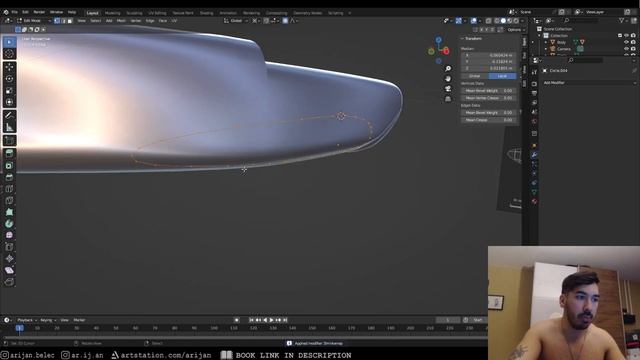
Task: Open the Options dropdown in viewport
Action: point(516,30)
